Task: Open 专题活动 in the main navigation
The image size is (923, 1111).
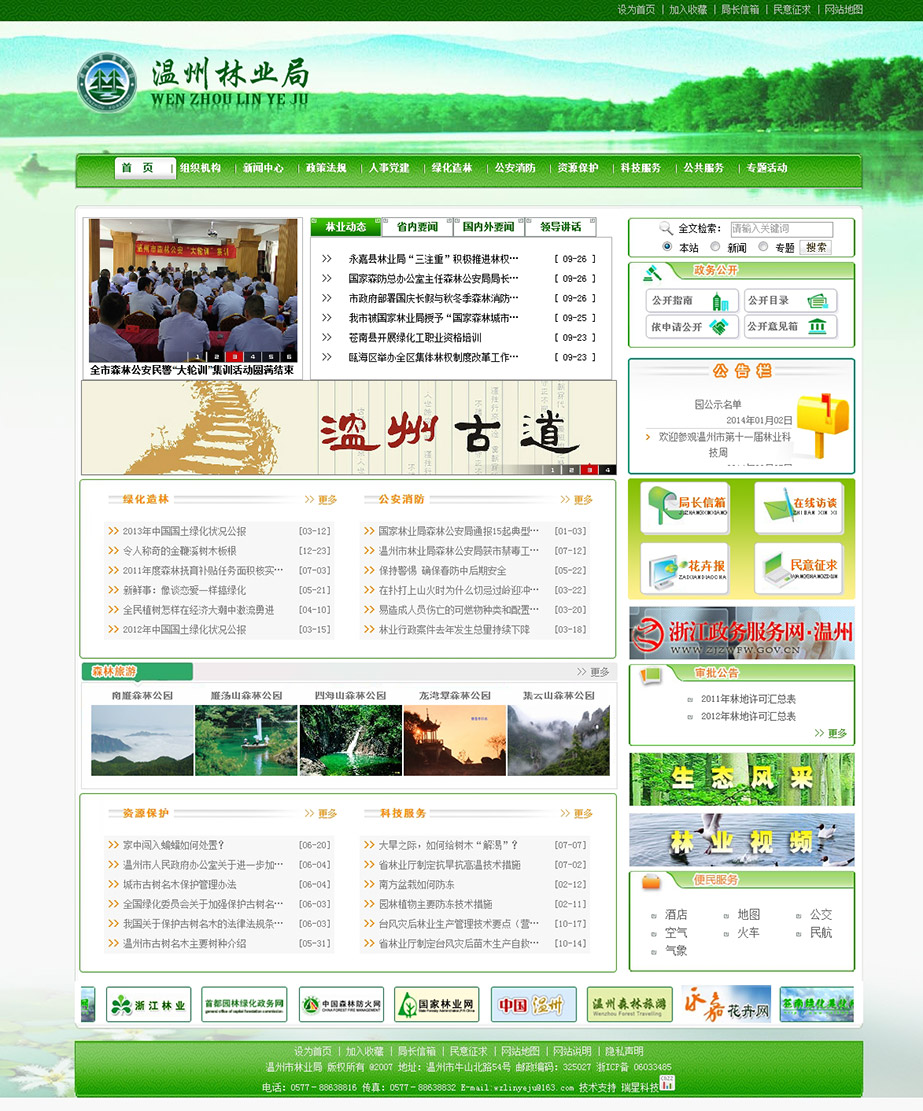Action: pos(767,168)
